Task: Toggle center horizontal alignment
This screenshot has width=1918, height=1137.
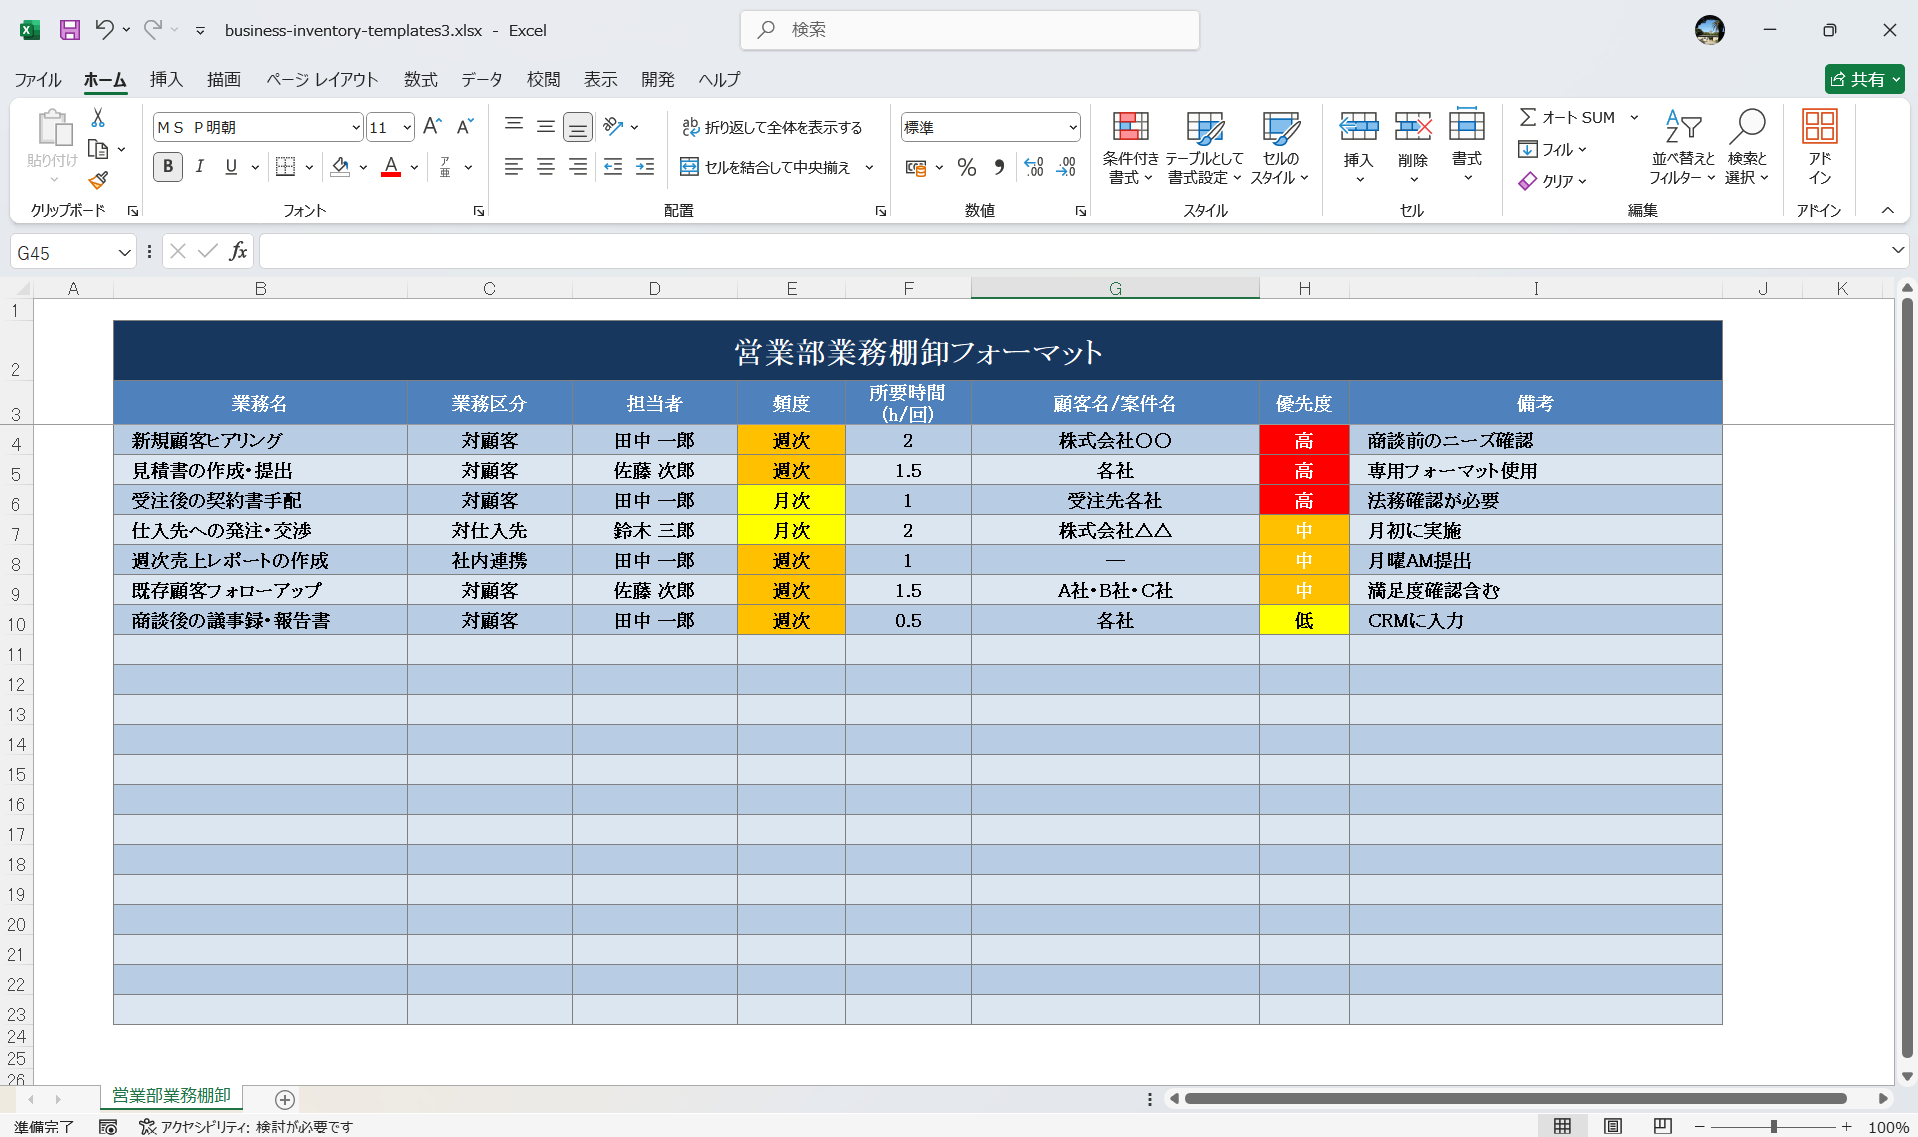Action: pos(546,167)
